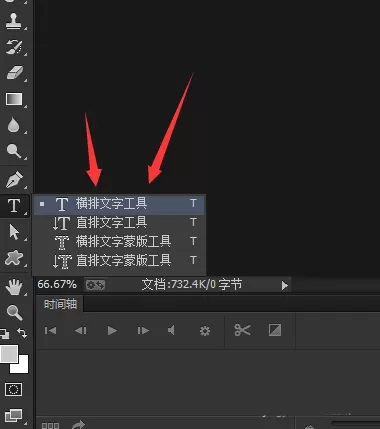
Task: Toggle Quick Mask mode
Action: tap(13, 389)
